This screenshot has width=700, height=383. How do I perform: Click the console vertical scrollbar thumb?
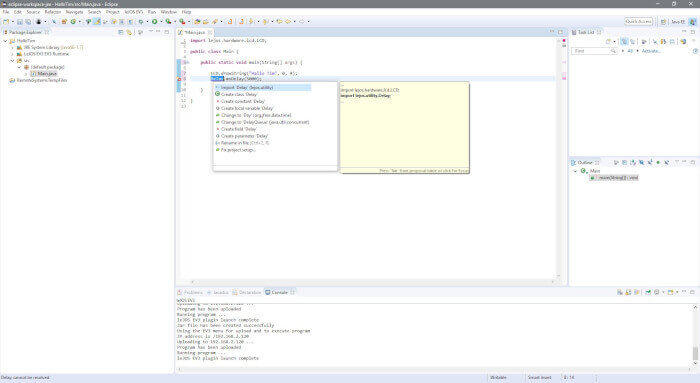(695, 354)
